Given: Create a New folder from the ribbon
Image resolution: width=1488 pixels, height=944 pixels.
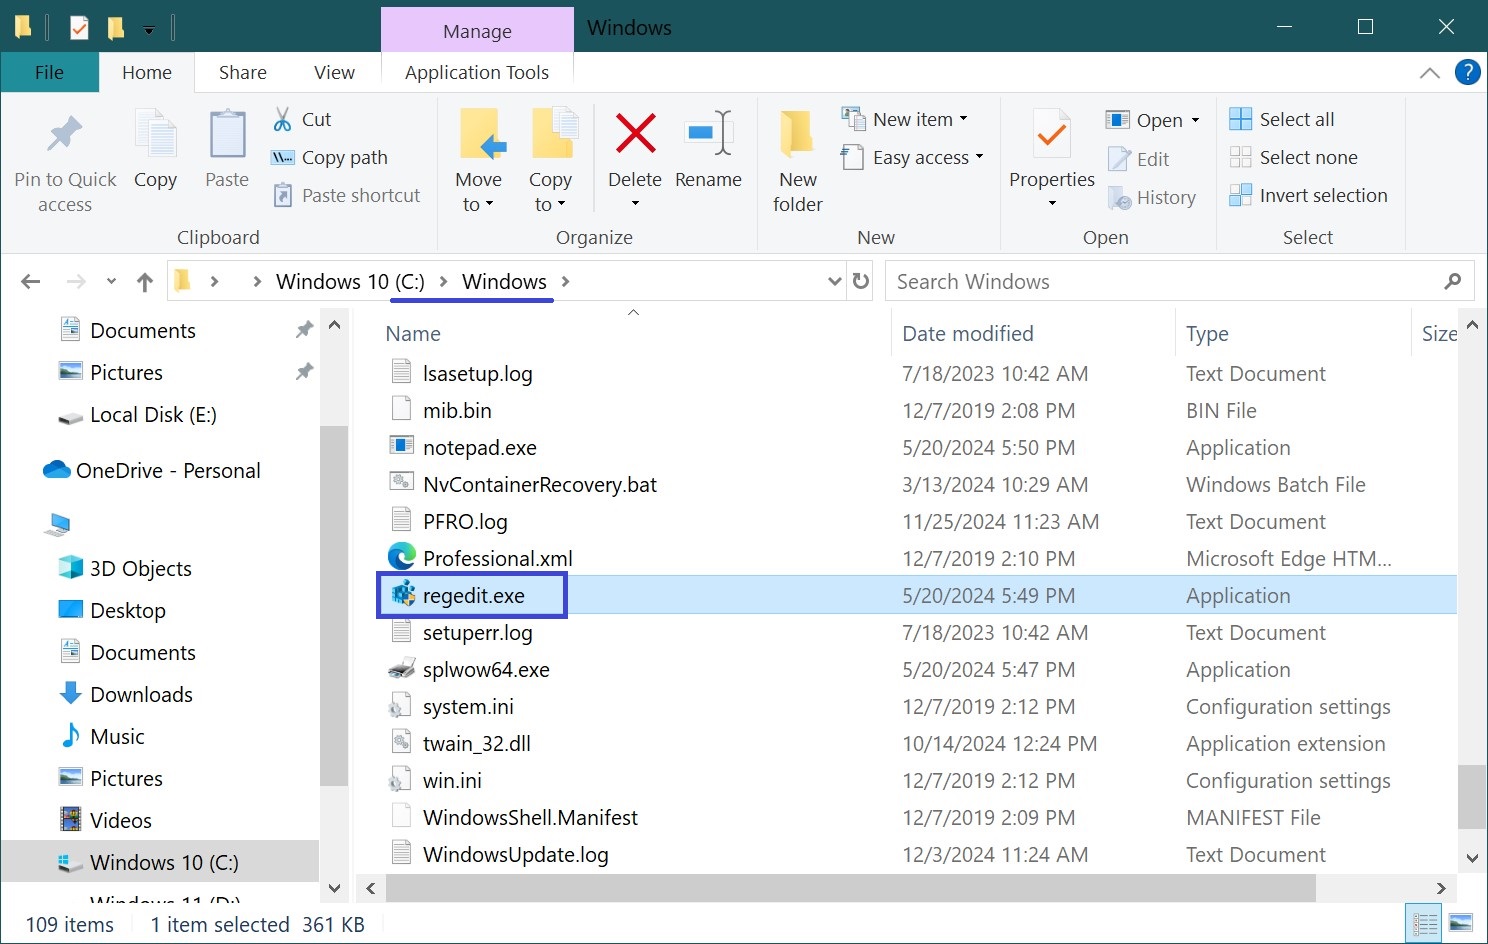Looking at the screenshot, I should point(797,160).
